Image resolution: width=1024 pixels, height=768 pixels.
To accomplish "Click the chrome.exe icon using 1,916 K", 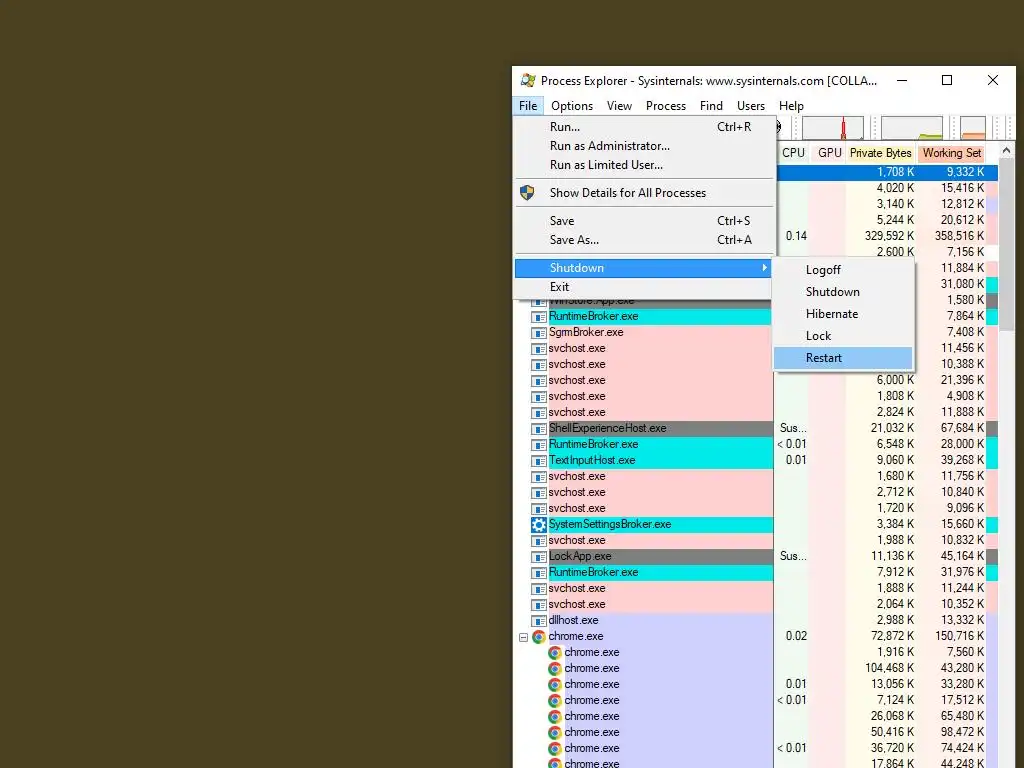I will coord(554,652).
